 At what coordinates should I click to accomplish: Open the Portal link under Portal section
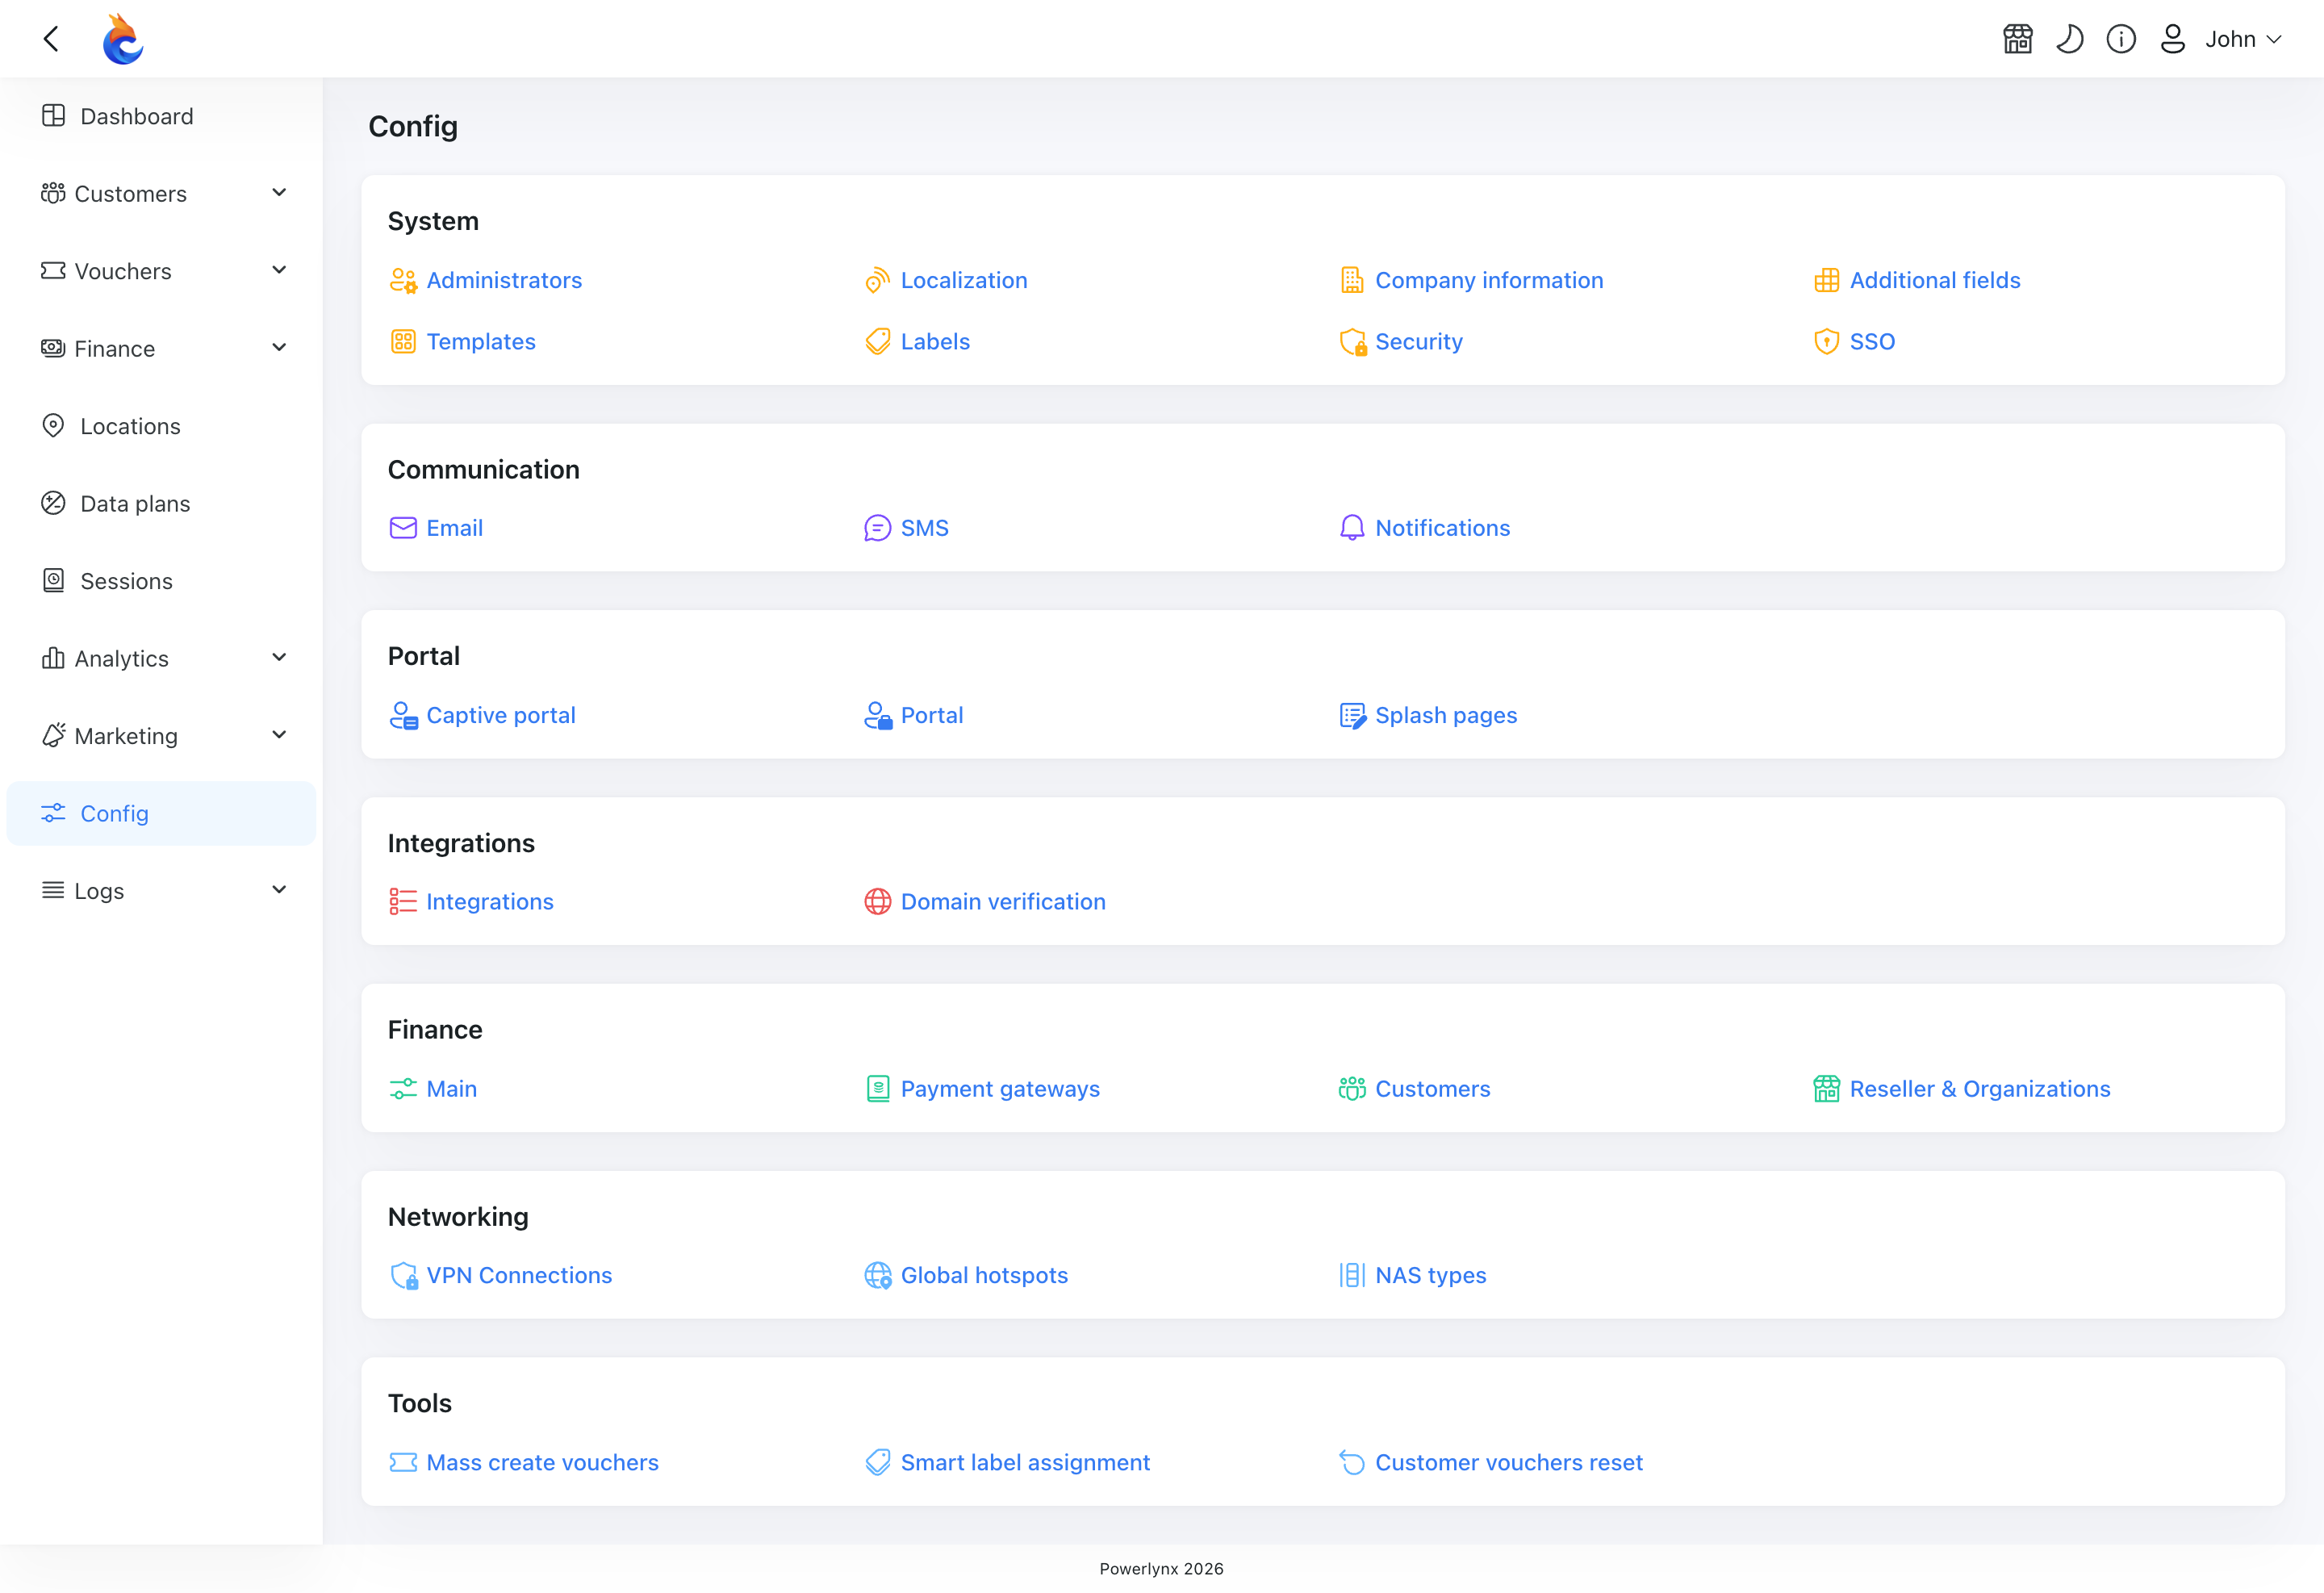tap(932, 715)
